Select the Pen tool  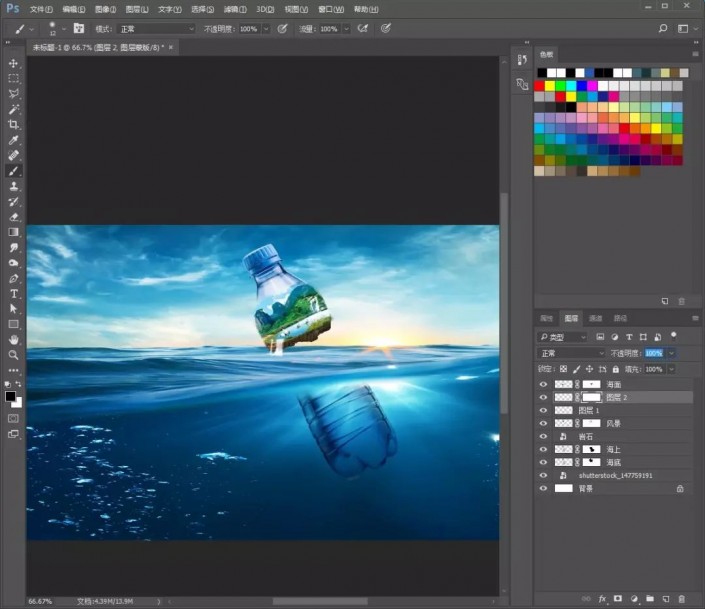[x=13, y=278]
